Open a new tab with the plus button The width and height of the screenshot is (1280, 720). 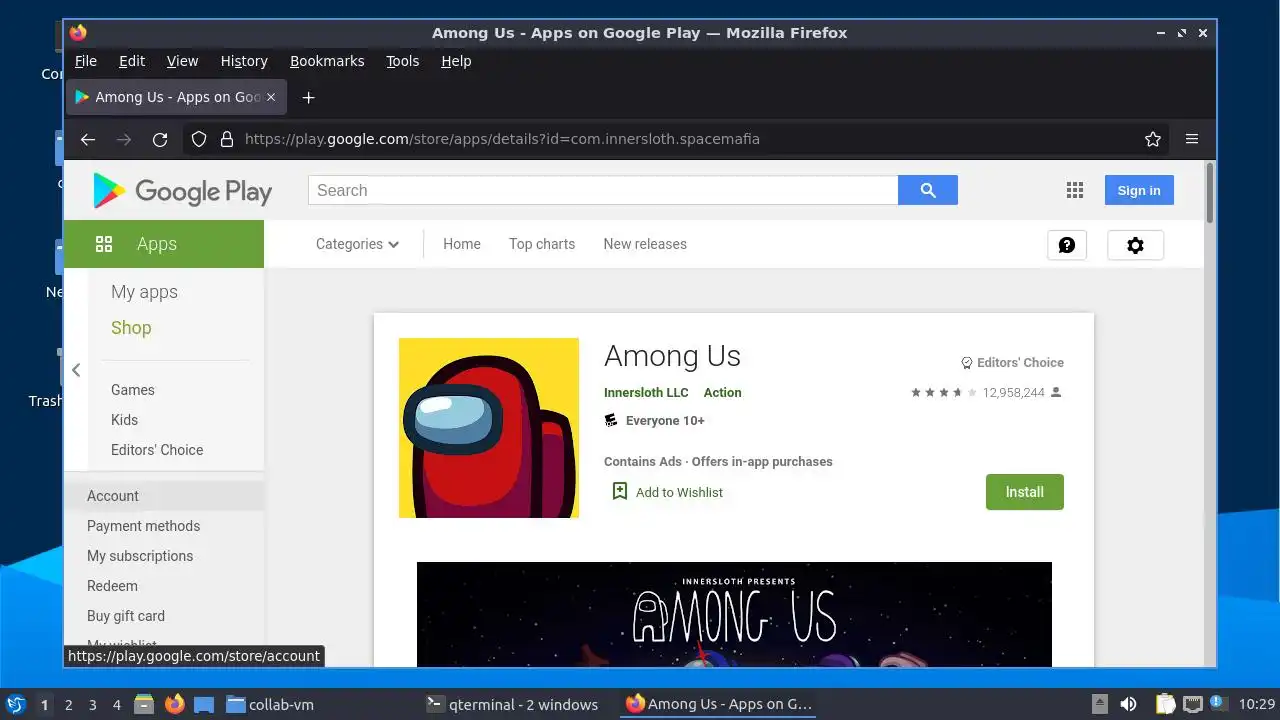click(309, 97)
